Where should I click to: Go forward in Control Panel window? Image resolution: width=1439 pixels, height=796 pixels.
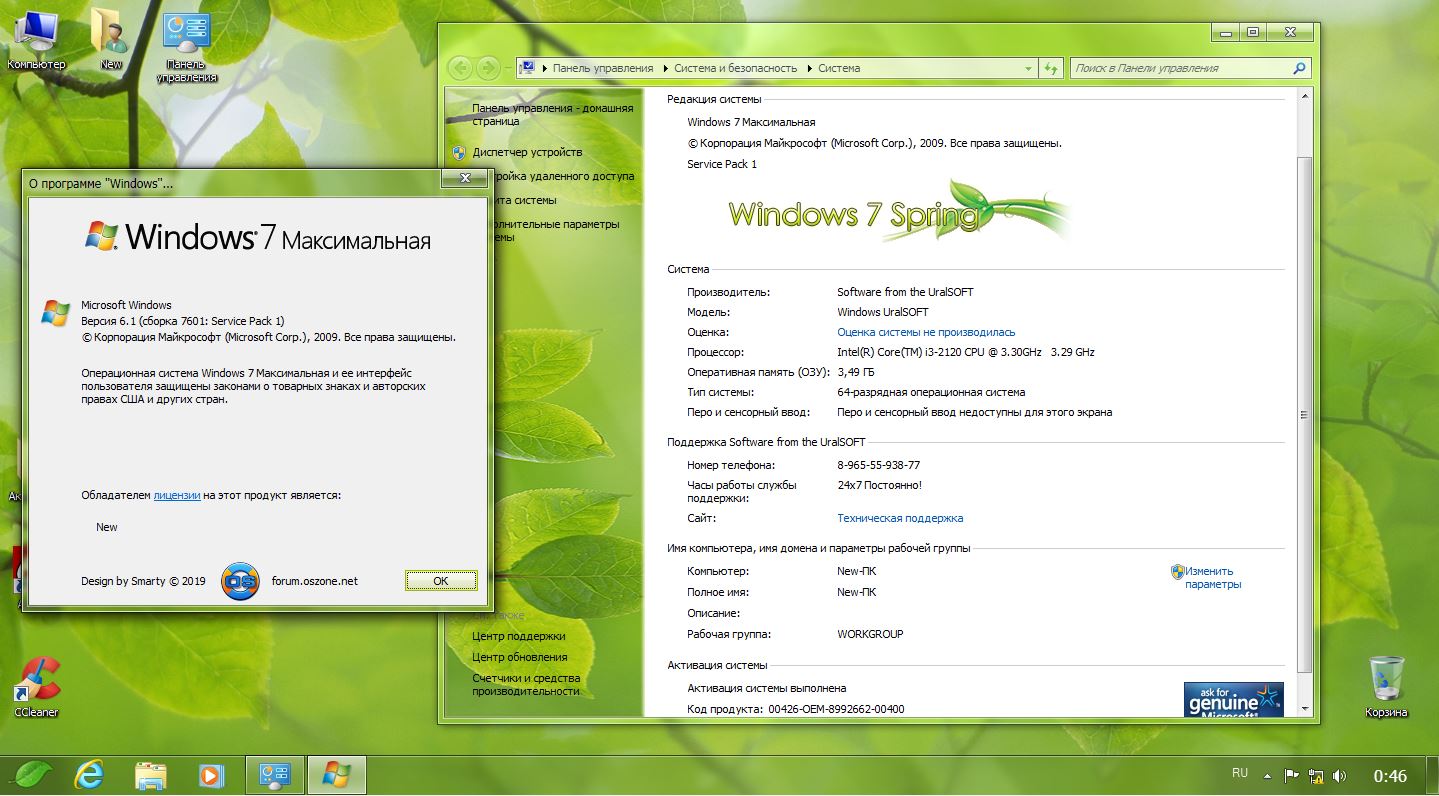pyautogui.click(x=488, y=68)
